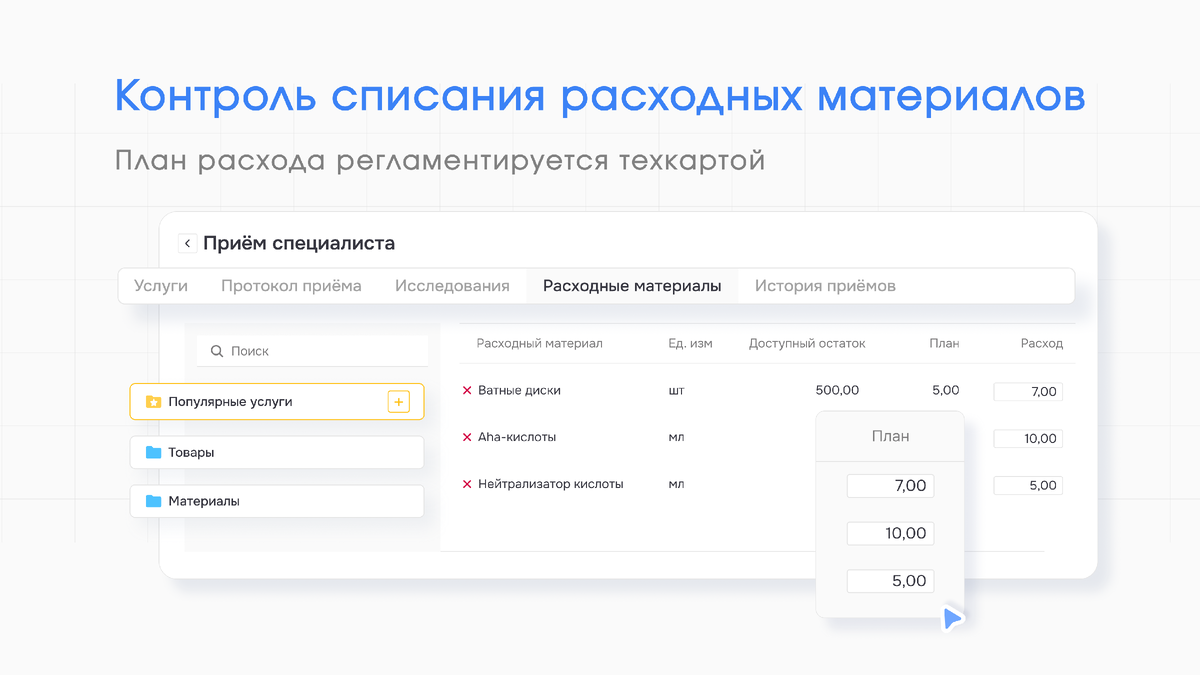The height and width of the screenshot is (675, 1200).
Task: Click the План column header in the table
Action: tap(944, 343)
